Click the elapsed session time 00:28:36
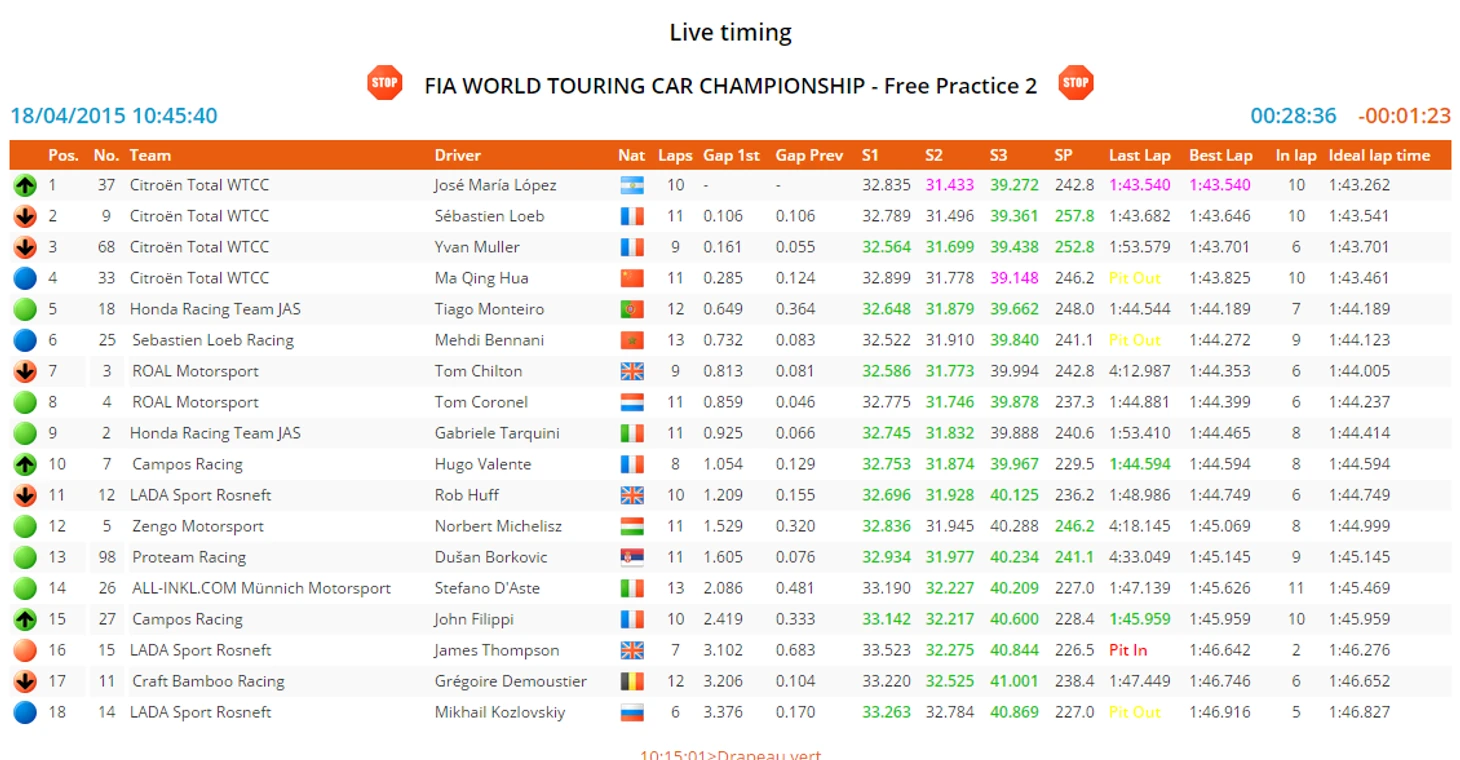1460x760 pixels. (1293, 116)
